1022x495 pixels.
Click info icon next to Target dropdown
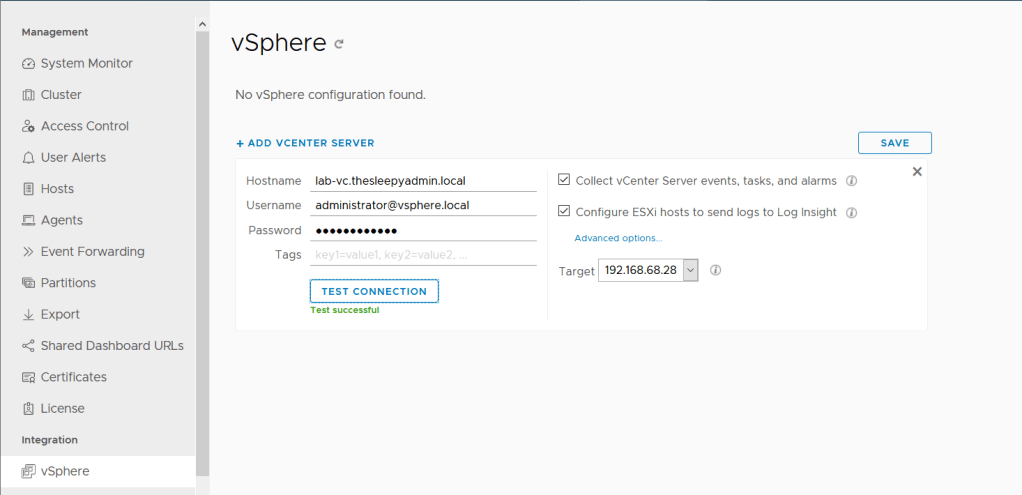[716, 270]
